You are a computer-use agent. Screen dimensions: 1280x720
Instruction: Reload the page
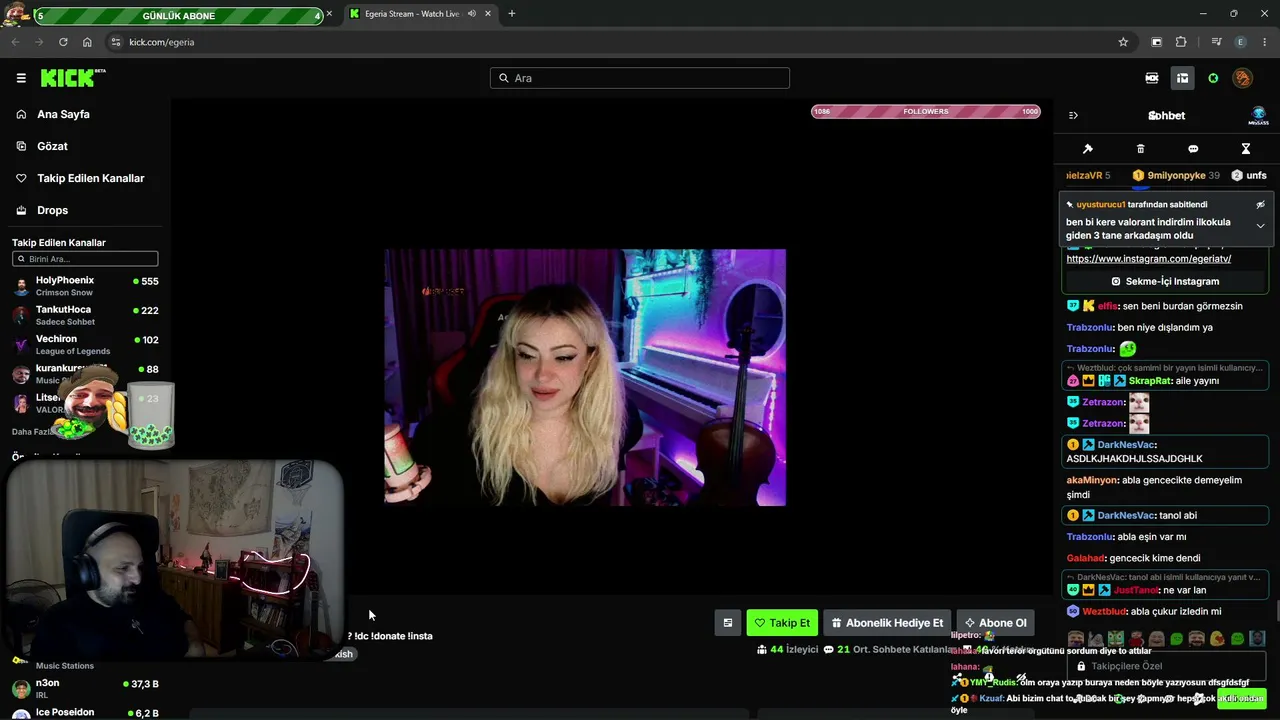(63, 42)
